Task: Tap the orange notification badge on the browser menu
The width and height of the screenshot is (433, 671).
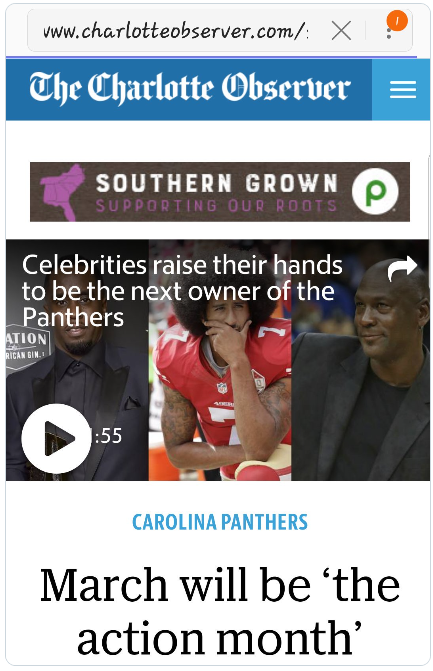Action: pos(397,21)
